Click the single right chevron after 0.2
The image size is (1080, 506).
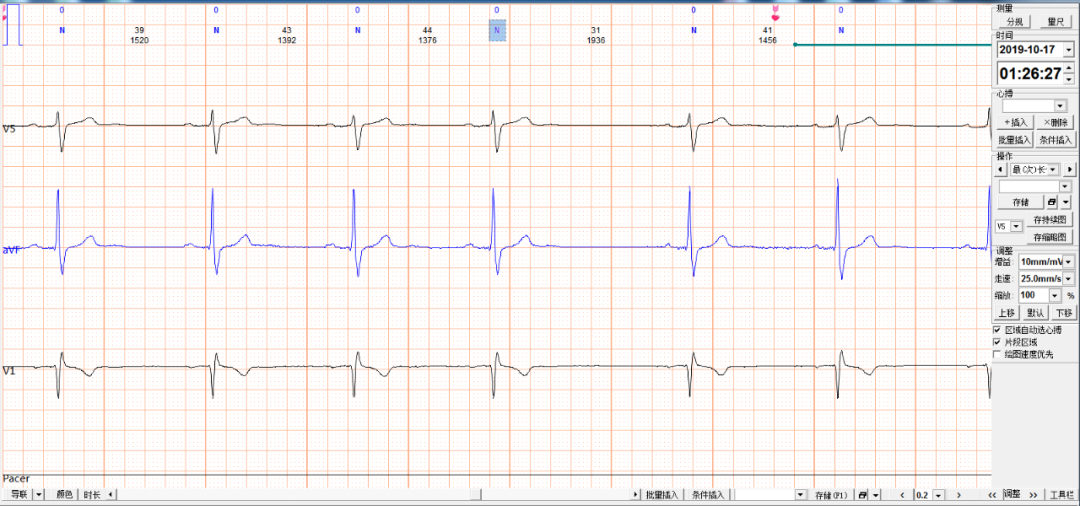(958, 494)
